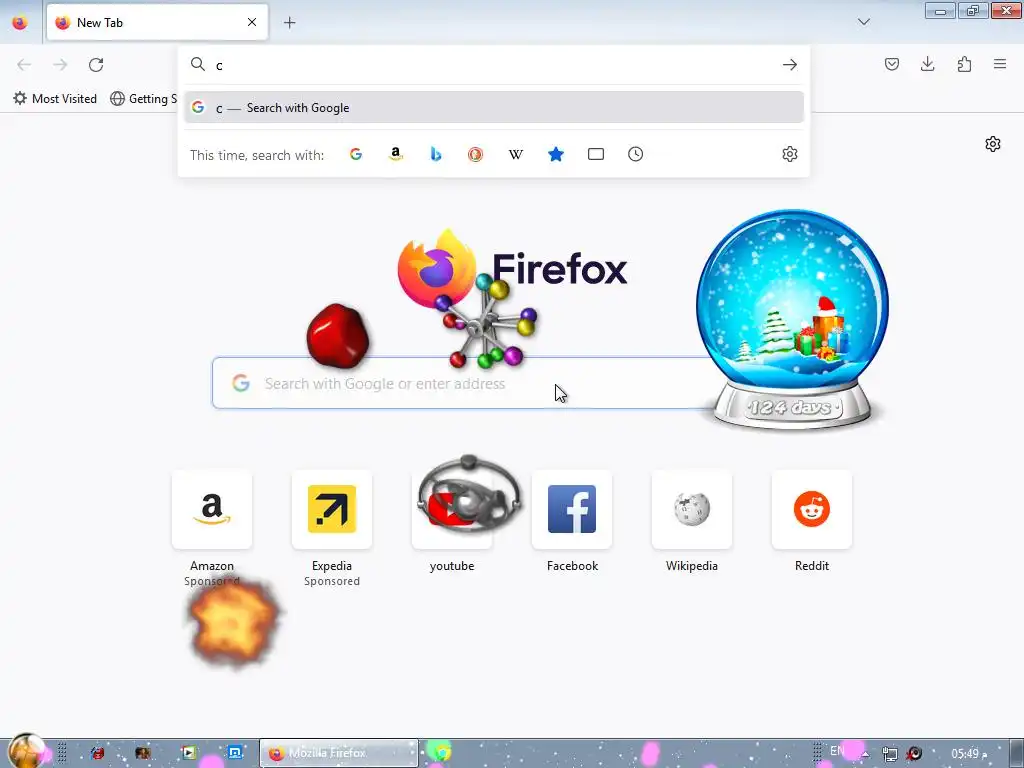This screenshot has height=768, width=1024.
Task: Open the youtube shortcut label
Action: [452, 566]
